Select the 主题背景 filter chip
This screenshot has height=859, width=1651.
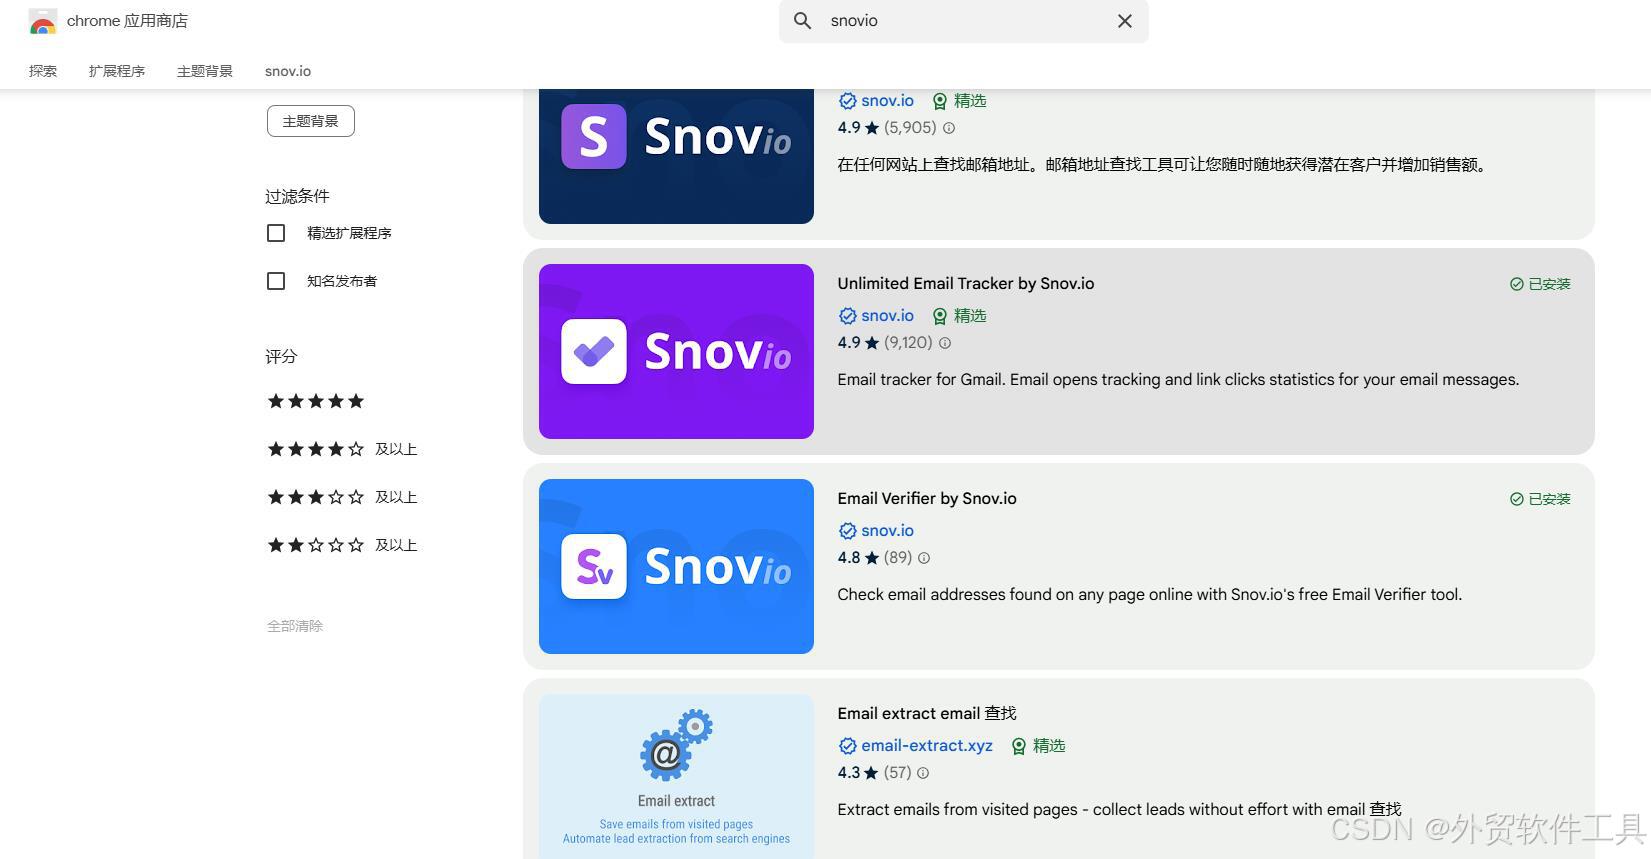pyautogui.click(x=311, y=121)
